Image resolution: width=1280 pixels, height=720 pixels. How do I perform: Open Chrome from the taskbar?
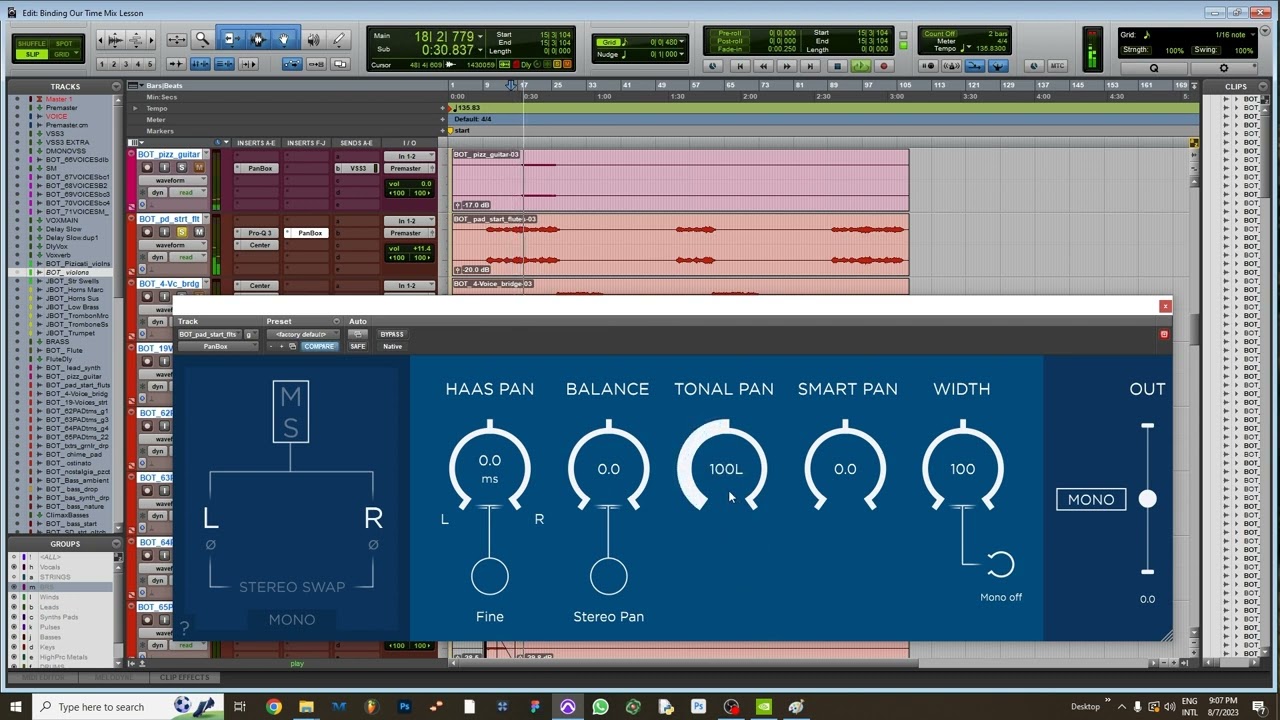point(273,707)
